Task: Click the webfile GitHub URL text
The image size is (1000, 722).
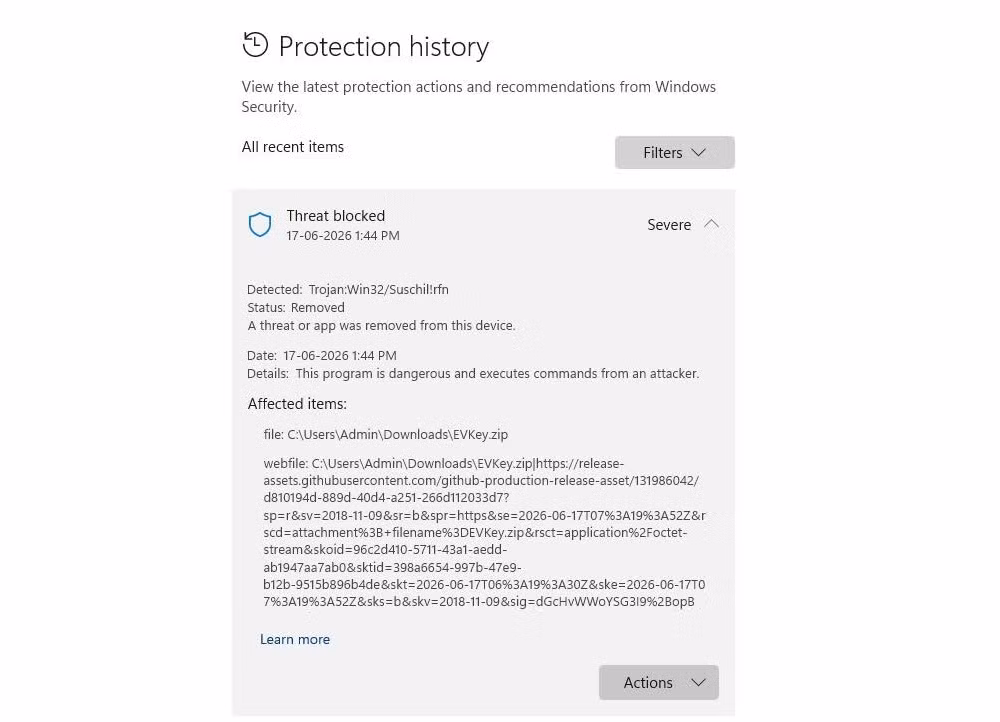Action: 485,533
